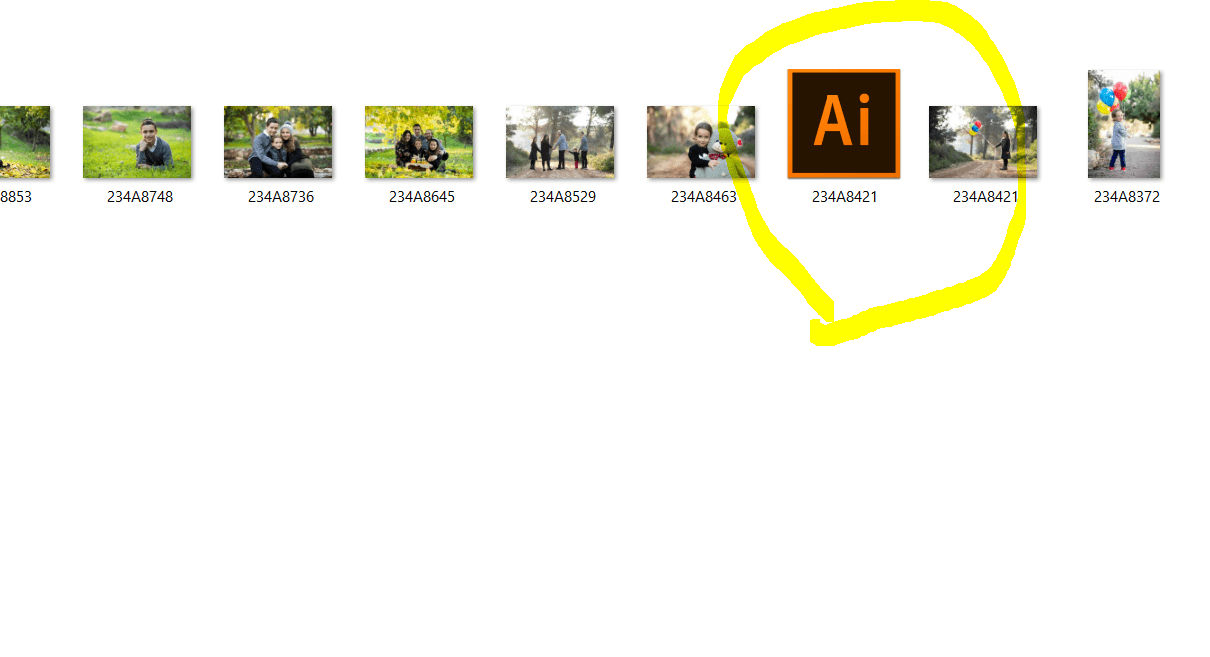1210x657 pixels.
Task: Select the 234A8529 forest path thumbnail
Action: click(x=560, y=142)
